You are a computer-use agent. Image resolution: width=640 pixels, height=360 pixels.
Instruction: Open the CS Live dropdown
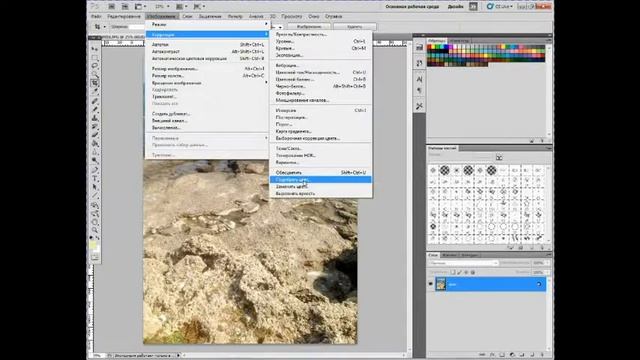500,7
